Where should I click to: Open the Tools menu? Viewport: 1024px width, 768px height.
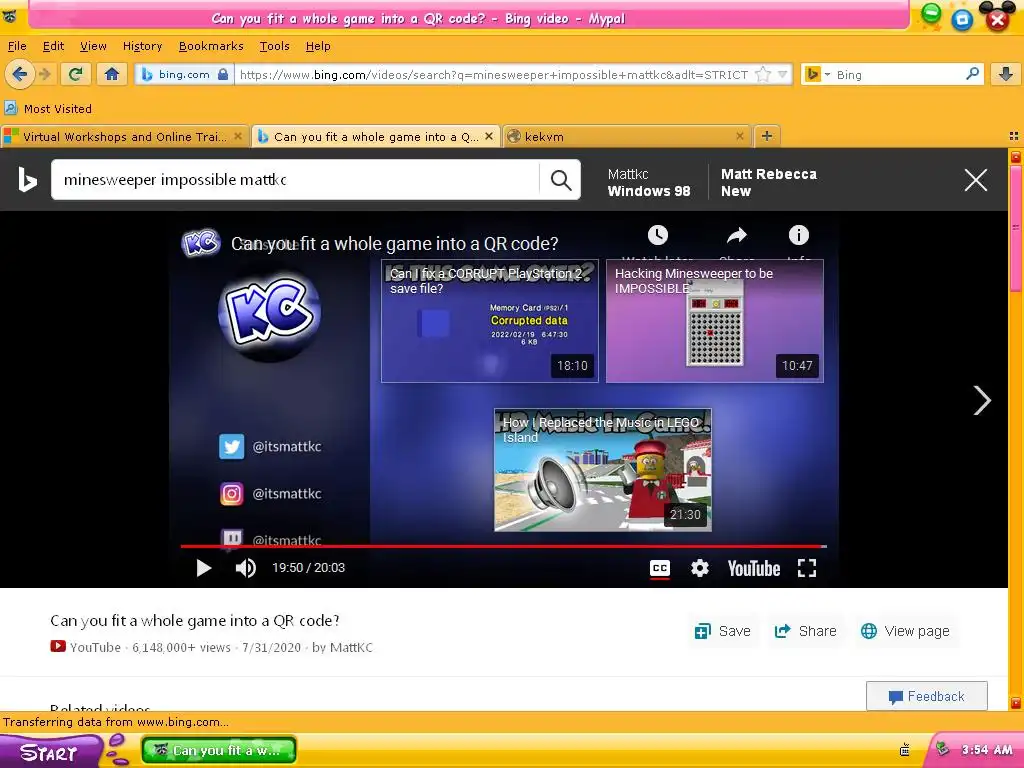pos(274,46)
